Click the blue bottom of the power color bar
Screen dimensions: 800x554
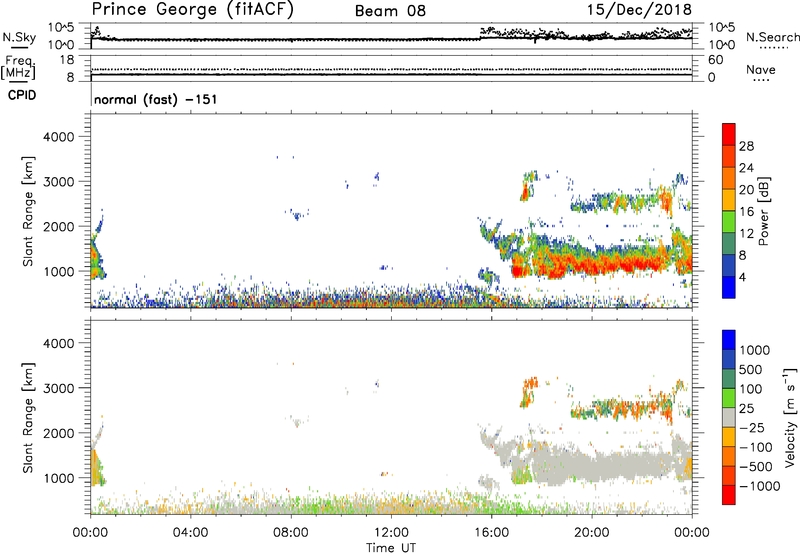click(x=729, y=287)
